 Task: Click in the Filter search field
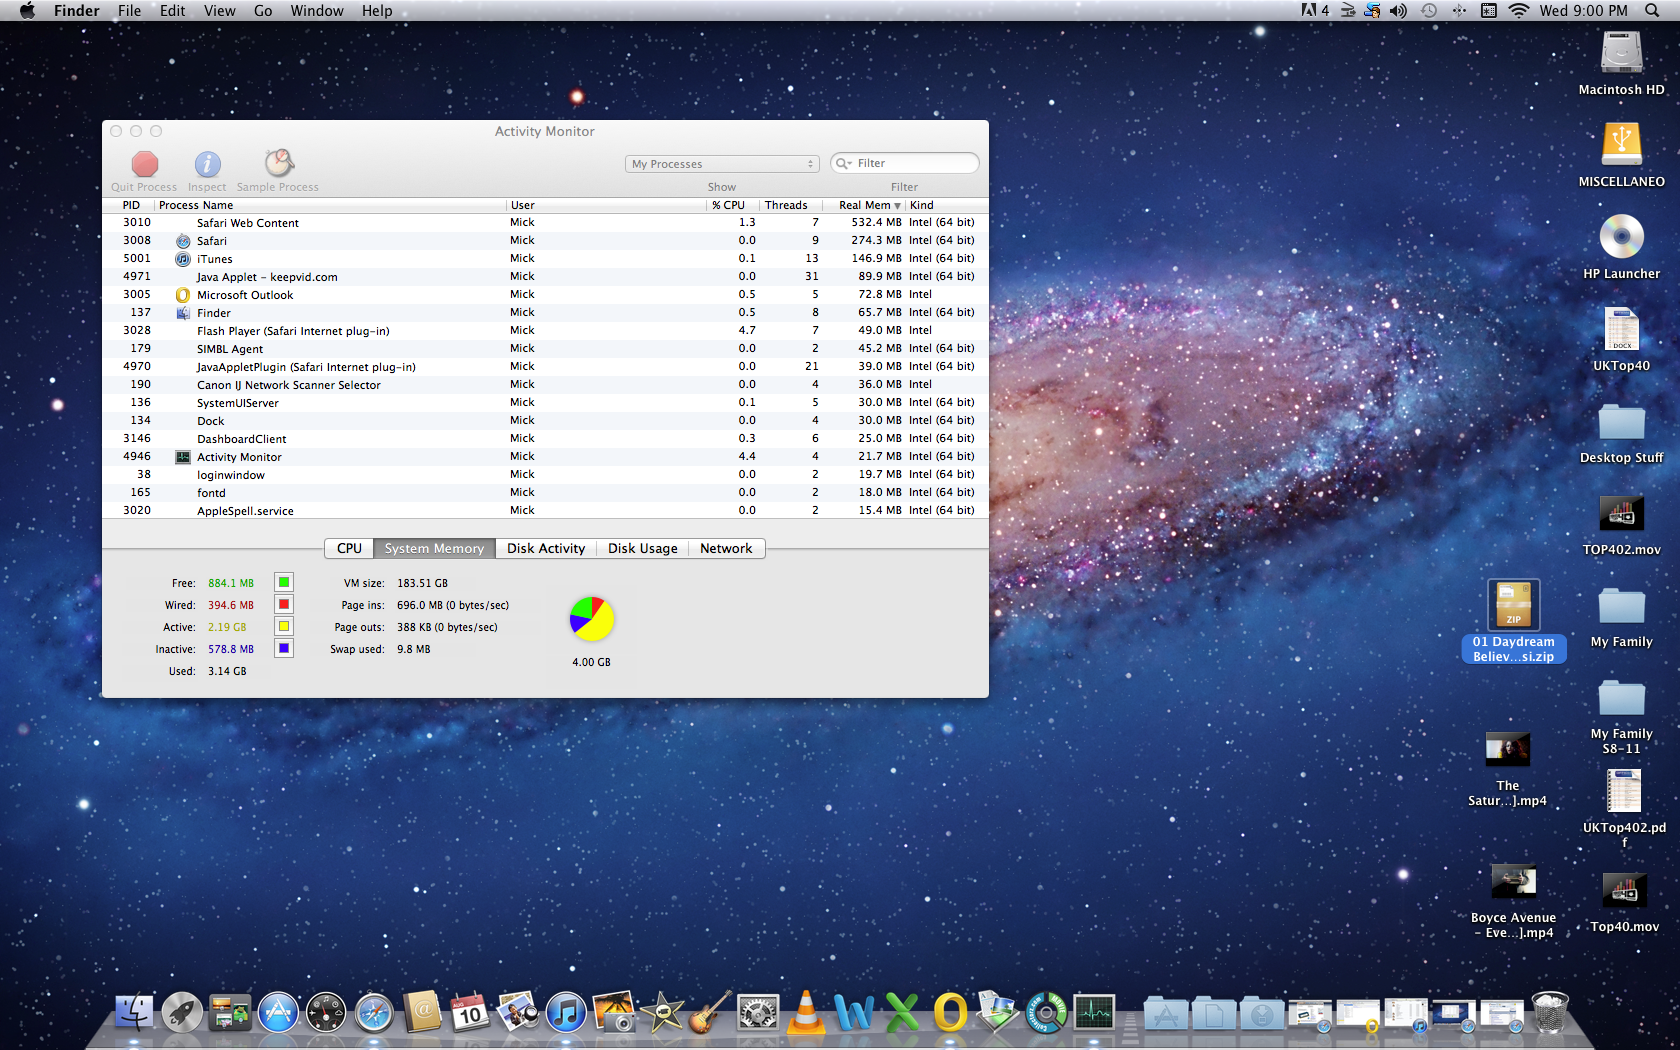coord(912,163)
